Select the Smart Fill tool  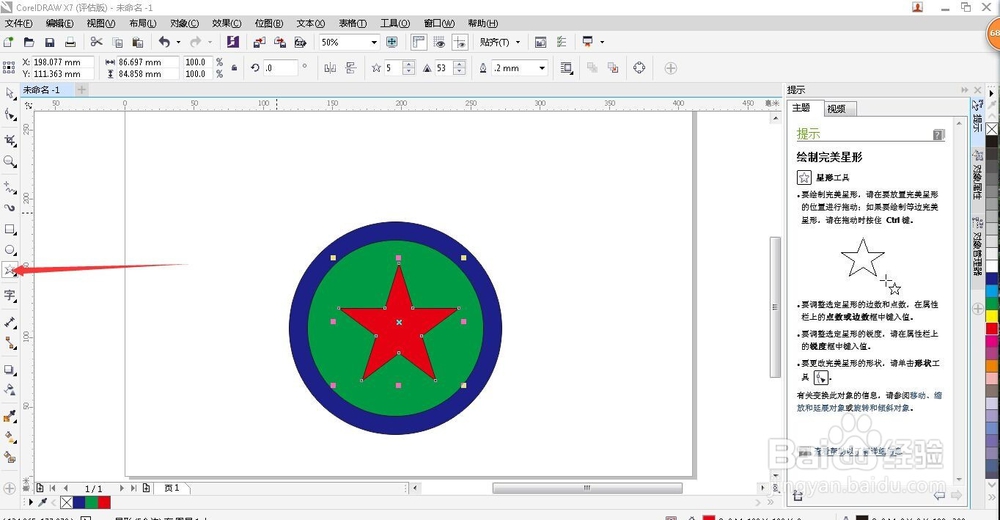point(10,457)
